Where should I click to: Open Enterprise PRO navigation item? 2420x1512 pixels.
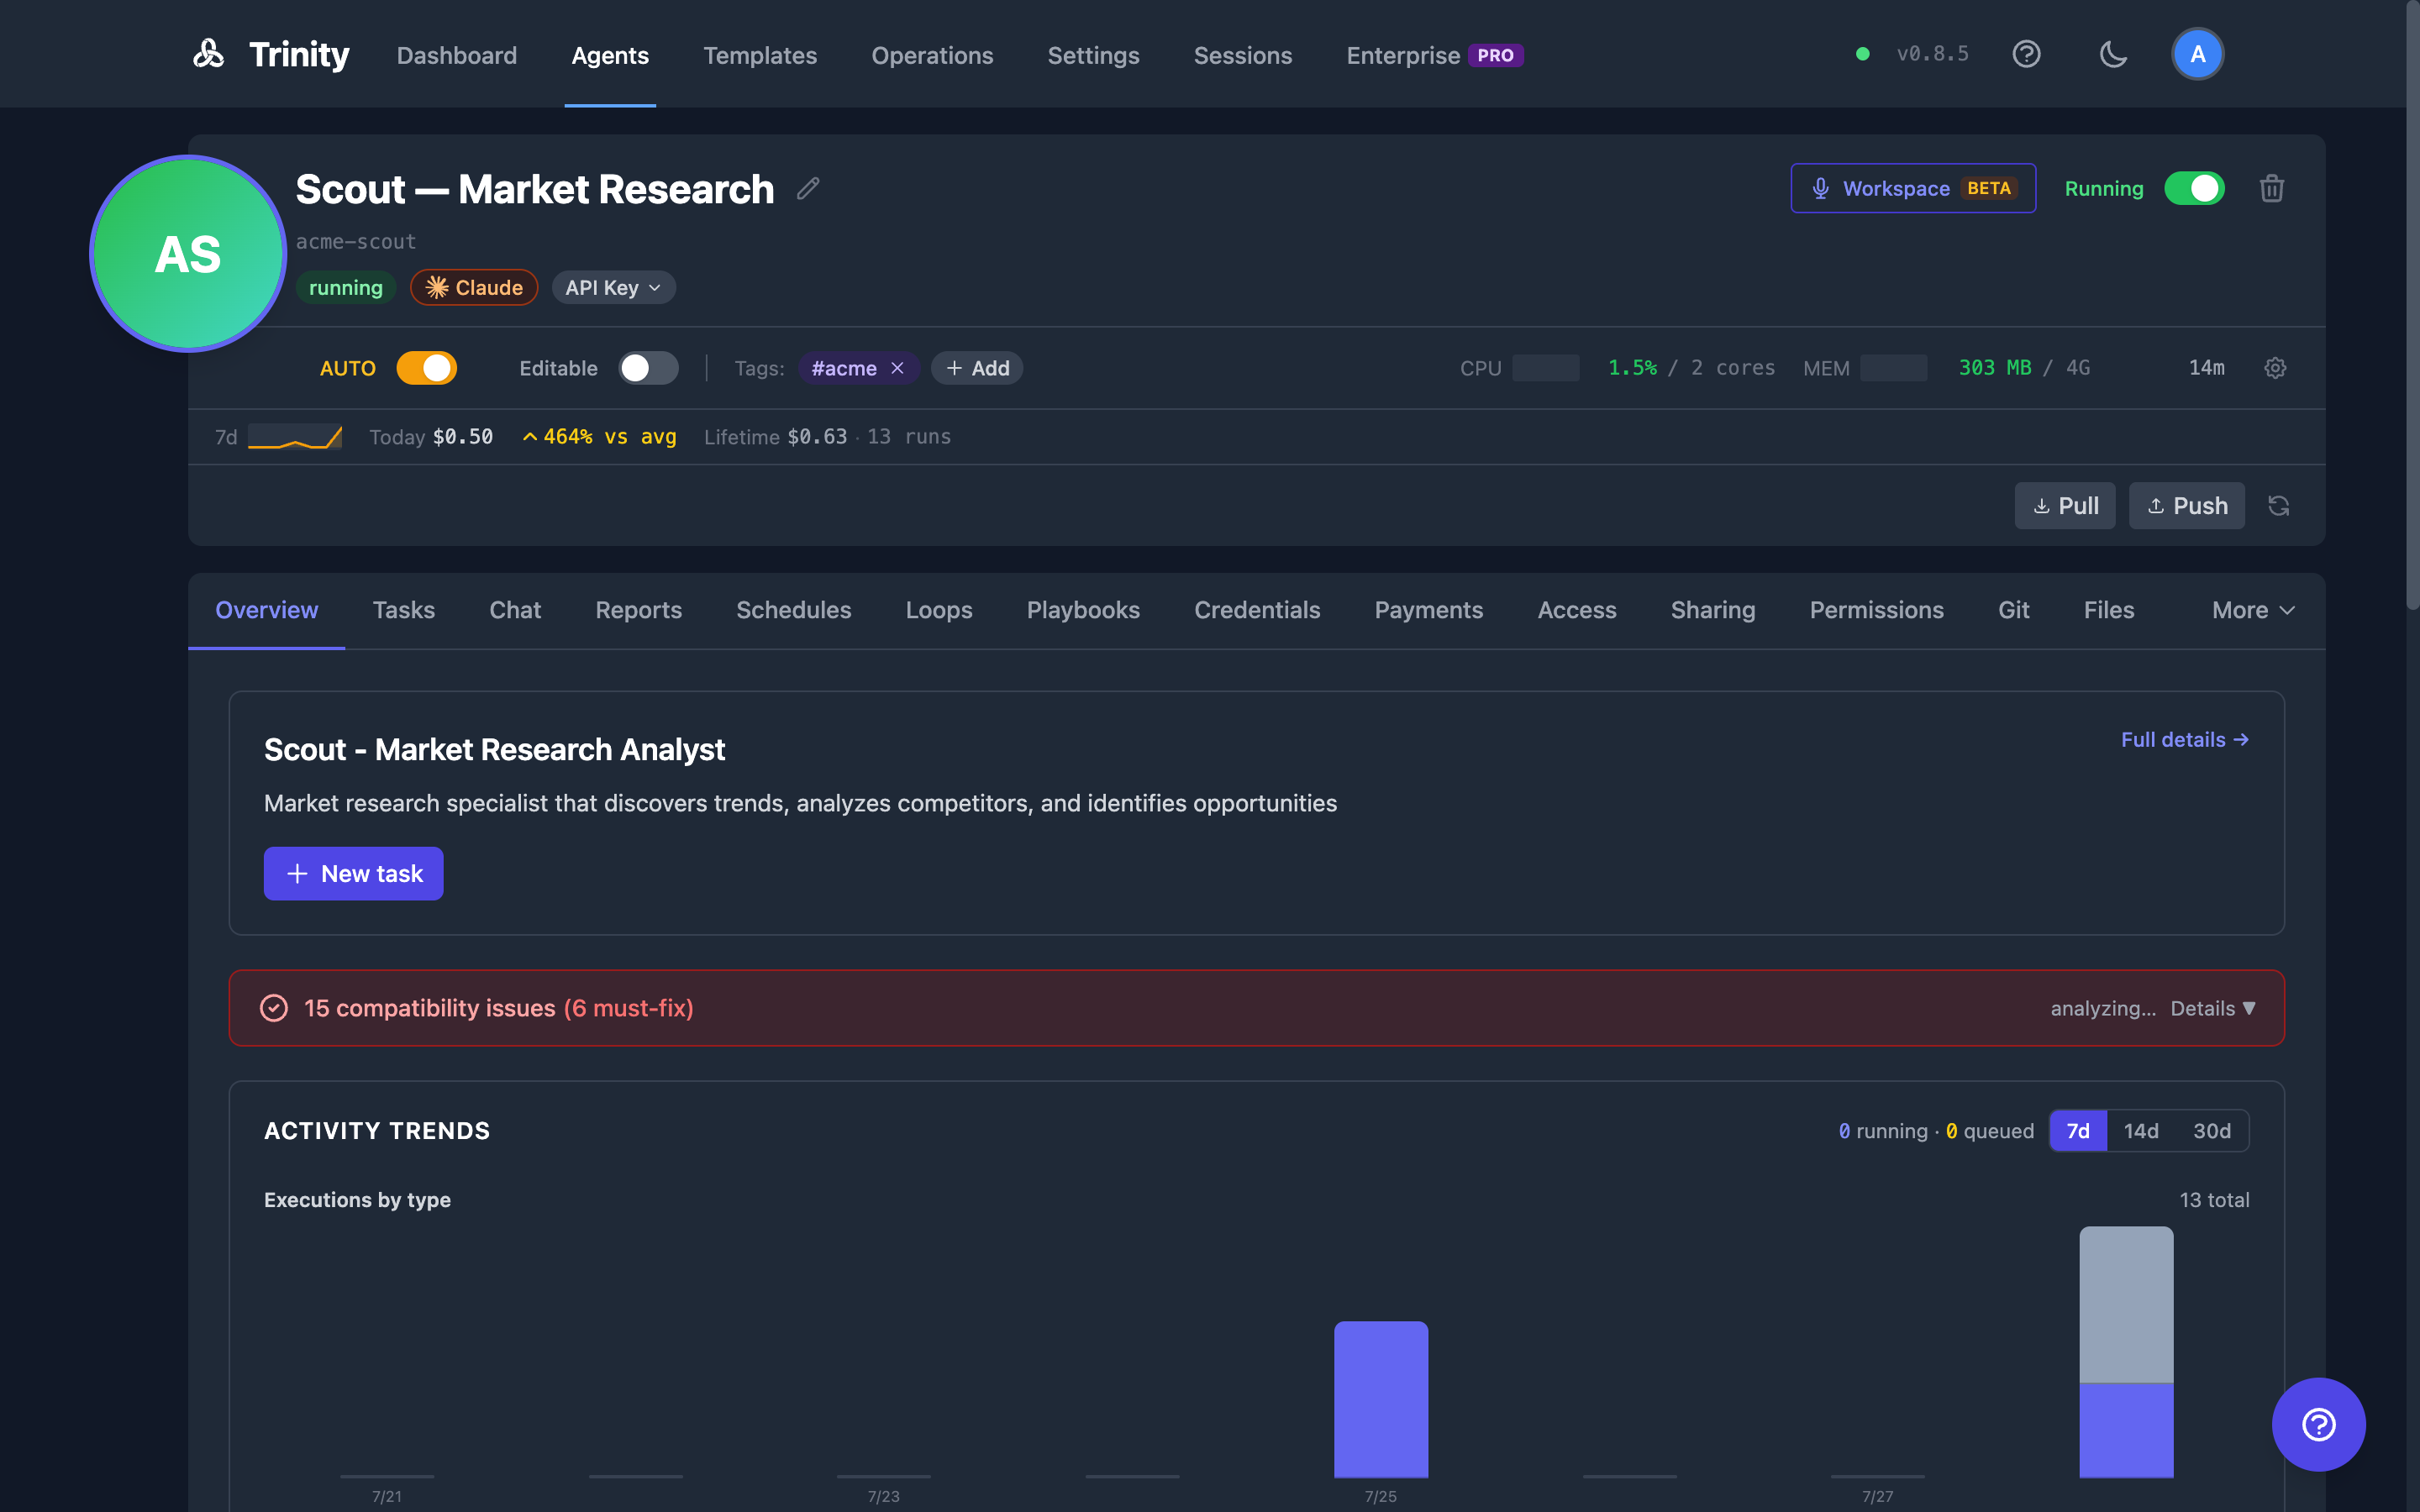[1434, 55]
